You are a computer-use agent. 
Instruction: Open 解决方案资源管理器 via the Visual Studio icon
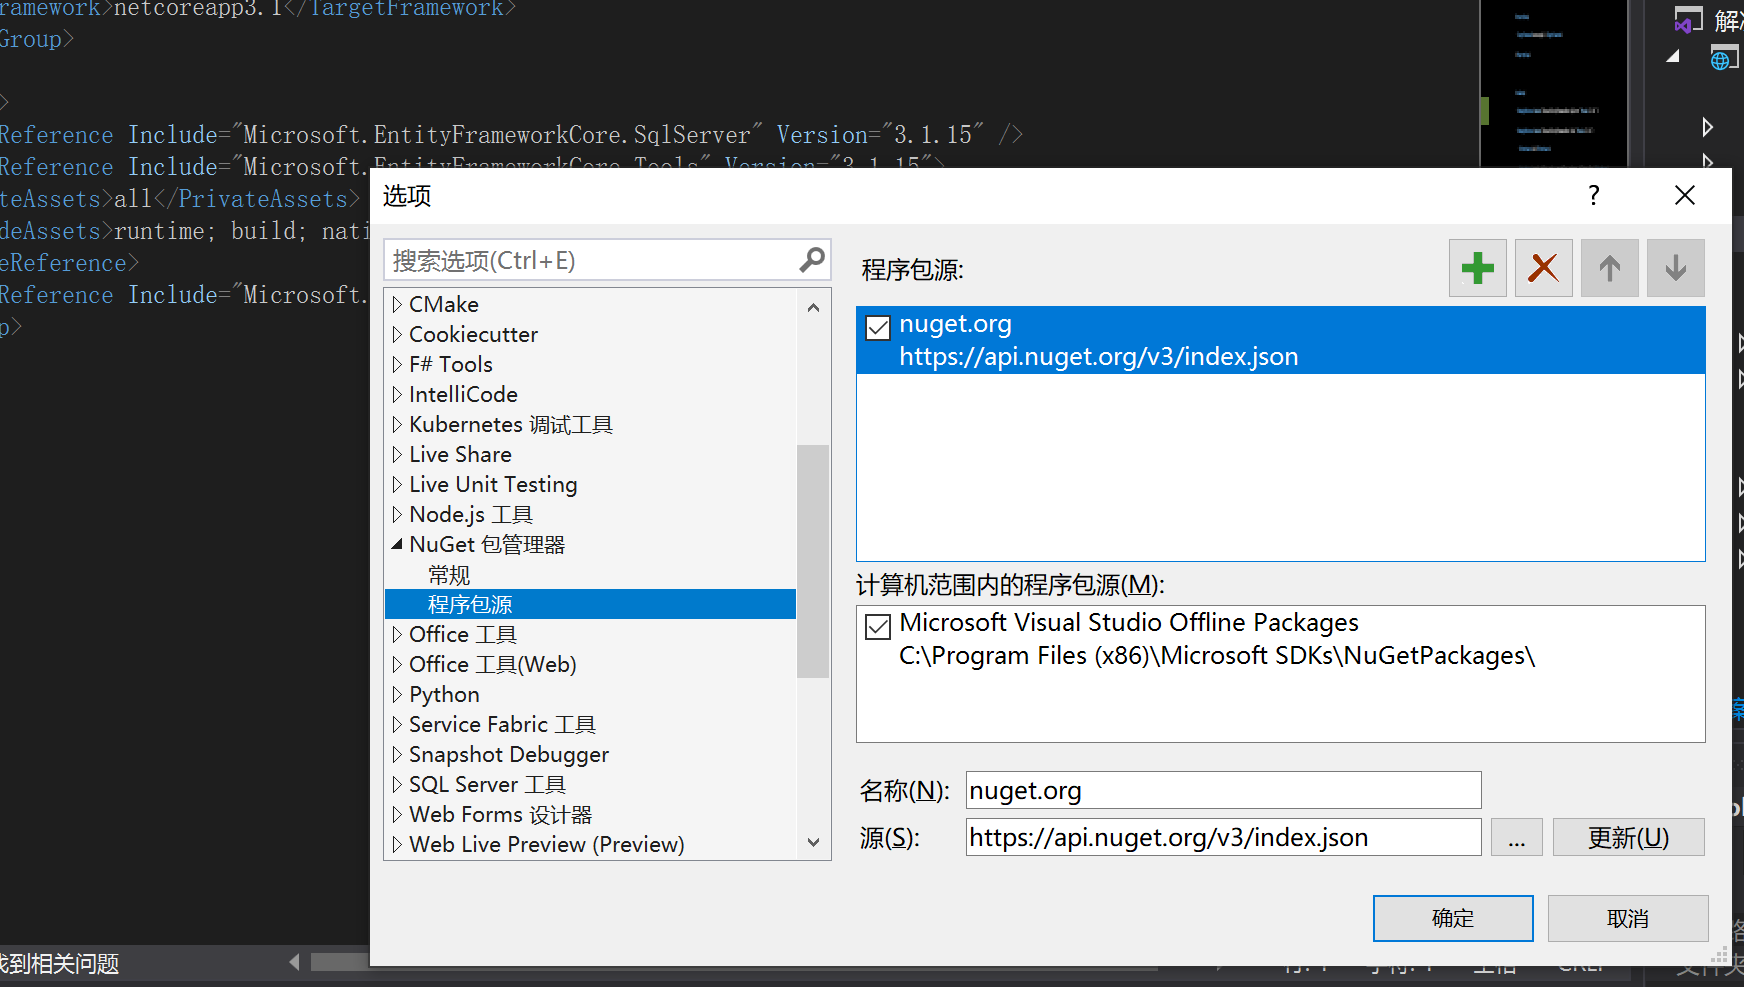[x=1688, y=20]
